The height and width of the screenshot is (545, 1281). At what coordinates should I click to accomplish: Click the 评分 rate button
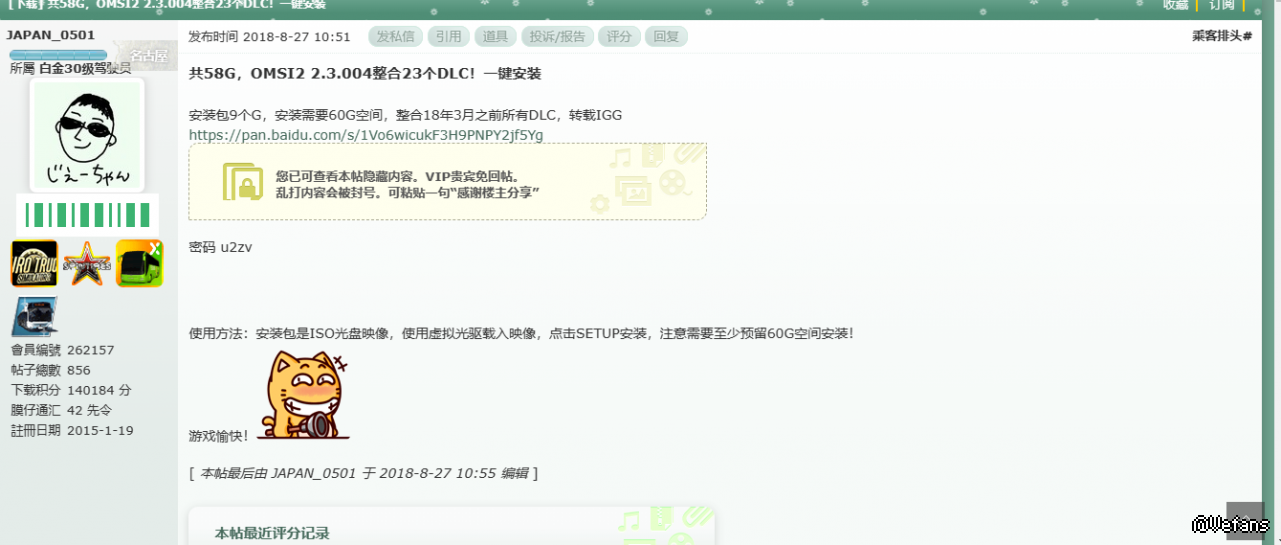pyautogui.click(x=619, y=37)
